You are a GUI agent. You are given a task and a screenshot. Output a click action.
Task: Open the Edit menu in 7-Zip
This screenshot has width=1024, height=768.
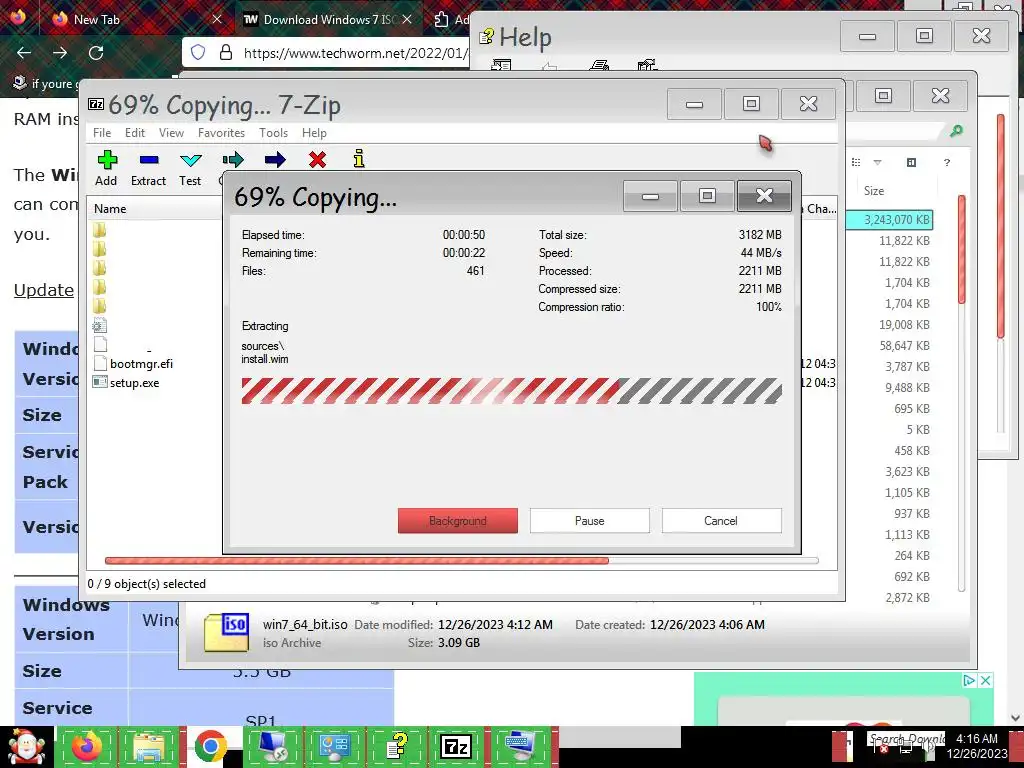tap(135, 133)
